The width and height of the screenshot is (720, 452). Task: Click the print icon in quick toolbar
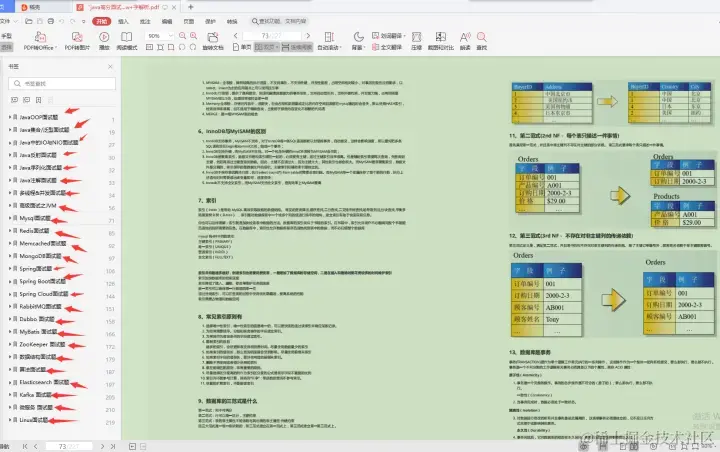point(51,21)
